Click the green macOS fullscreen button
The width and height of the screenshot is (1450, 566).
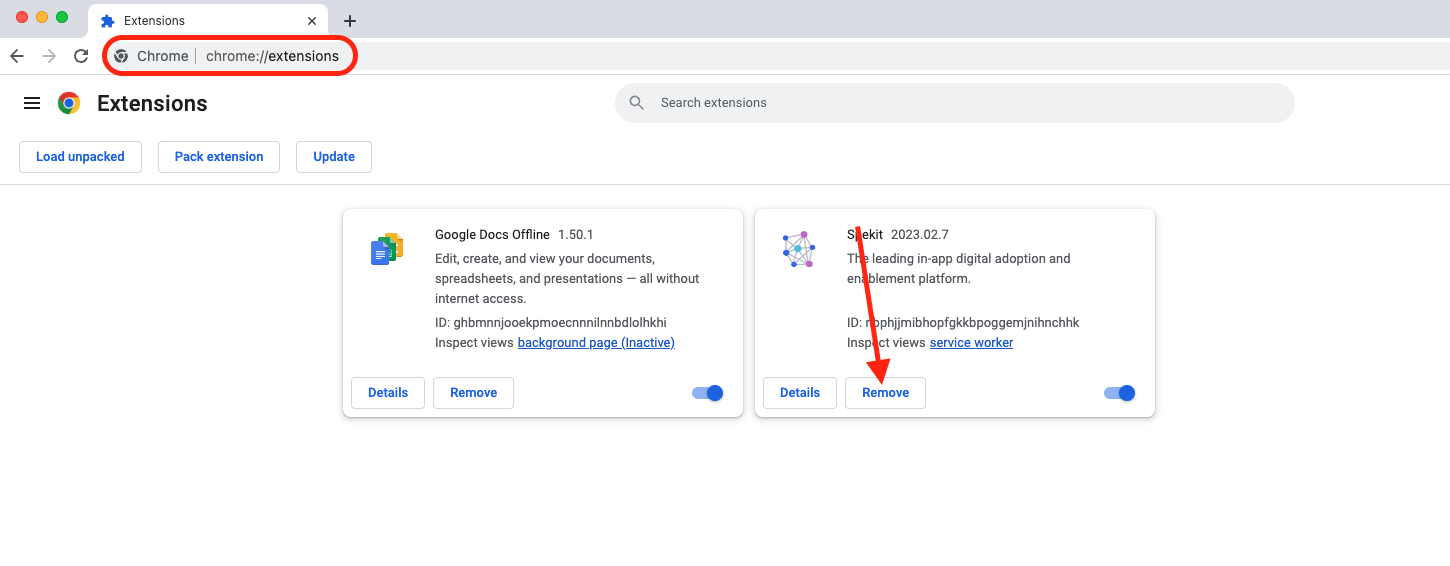click(x=62, y=17)
